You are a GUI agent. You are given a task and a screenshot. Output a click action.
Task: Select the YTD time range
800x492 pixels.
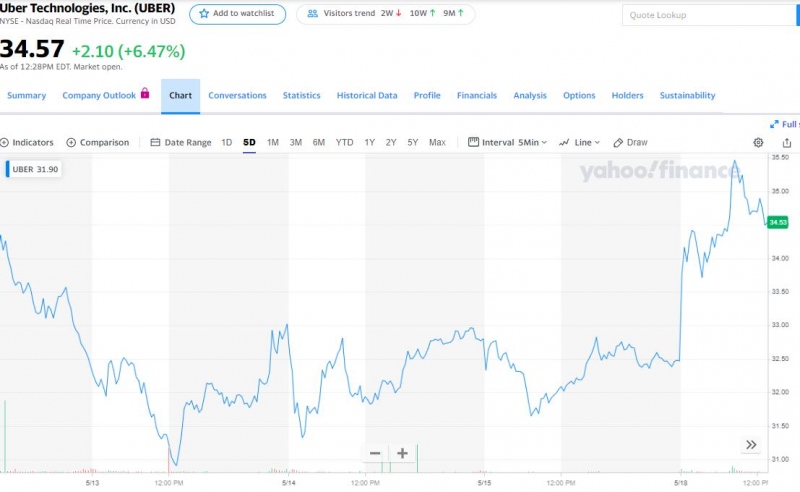pos(344,143)
